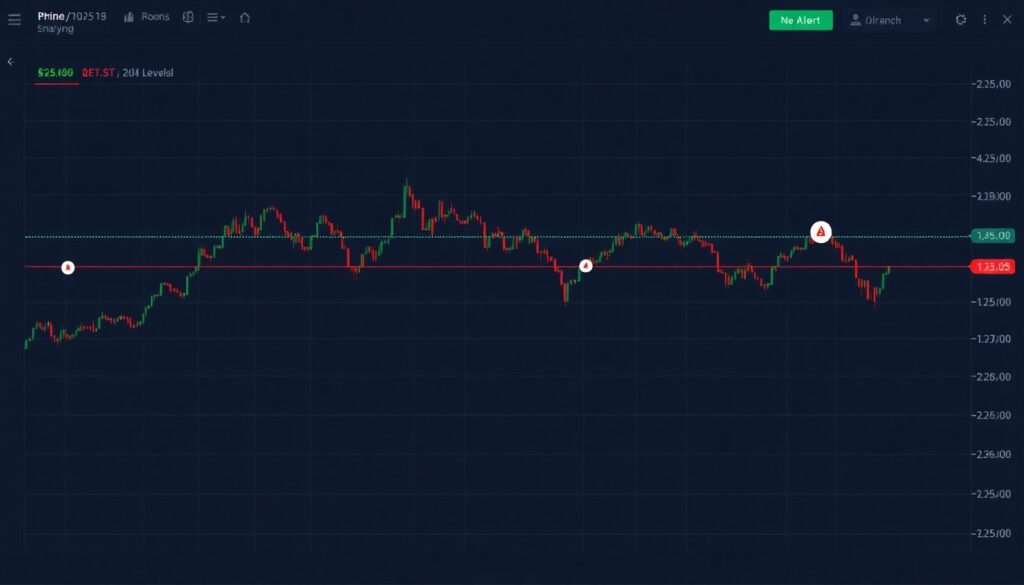Click the red DET.ST ticker label
This screenshot has width=1024, height=585.
click(x=98, y=72)
